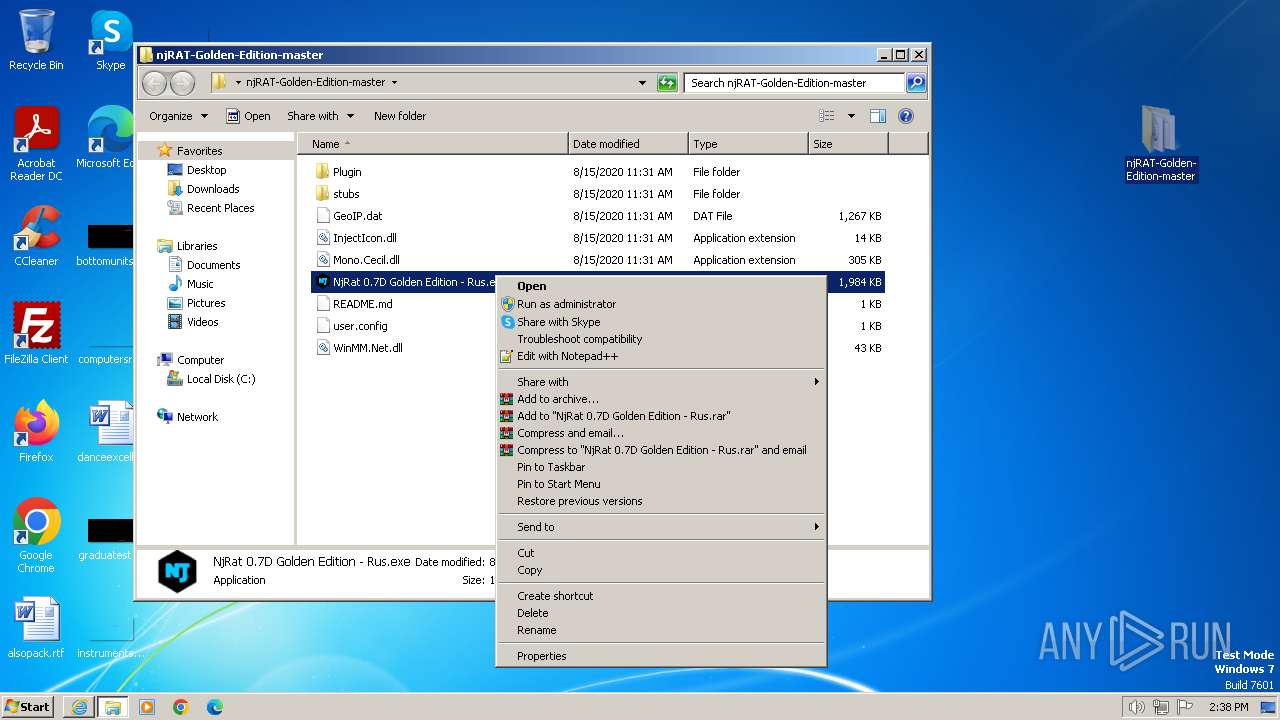
Task: Click the volume icon in system tray
Action: [x=1136, y=707]
